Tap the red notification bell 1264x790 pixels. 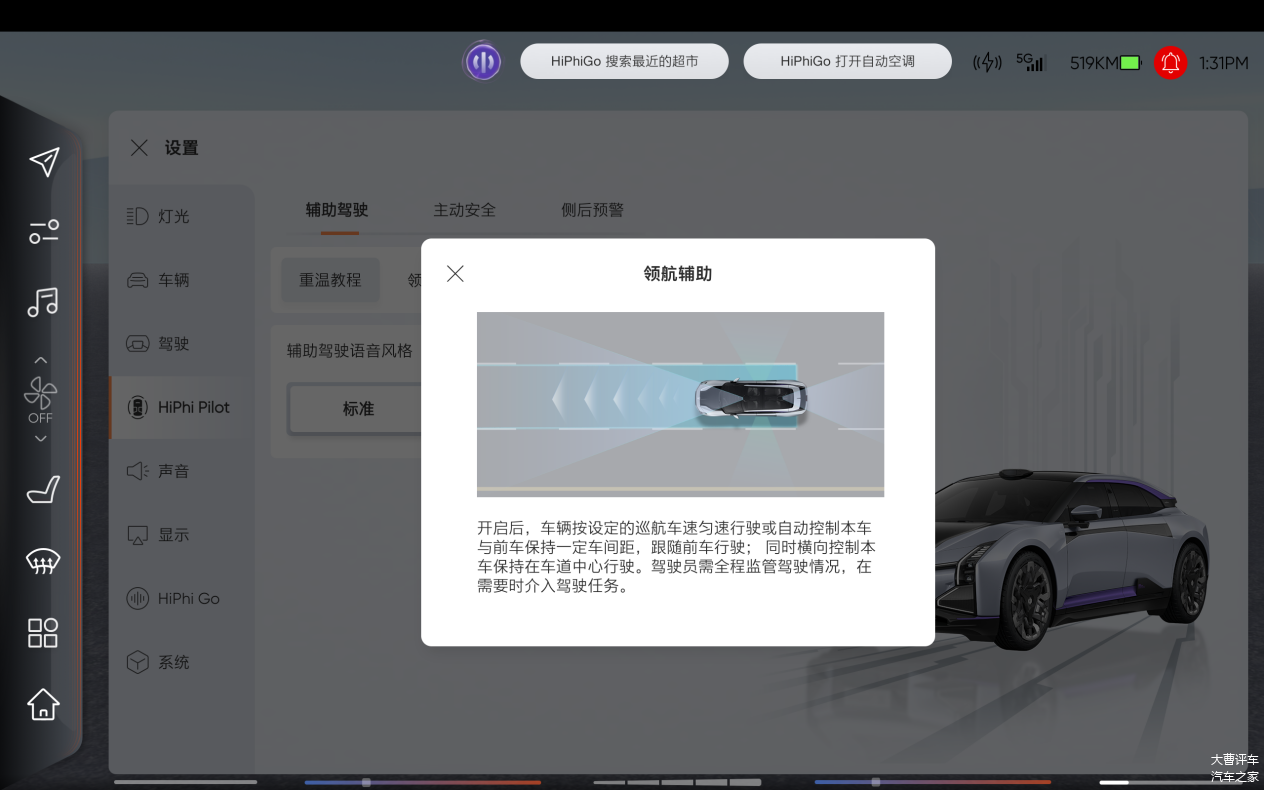[1170, 63]
